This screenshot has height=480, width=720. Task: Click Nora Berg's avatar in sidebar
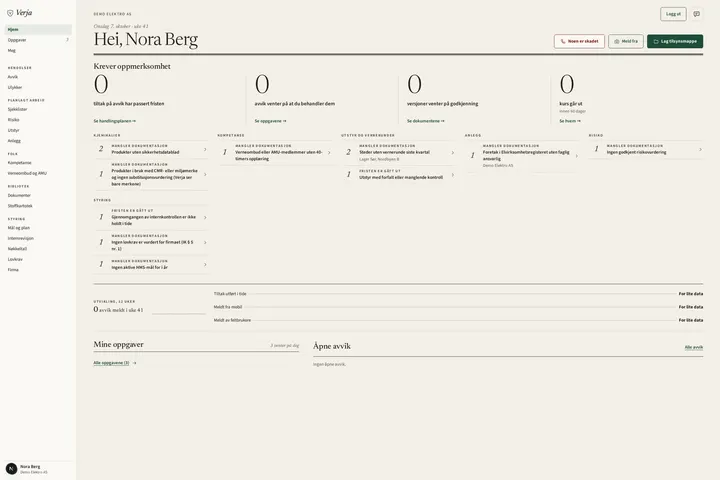click(11, 469)
